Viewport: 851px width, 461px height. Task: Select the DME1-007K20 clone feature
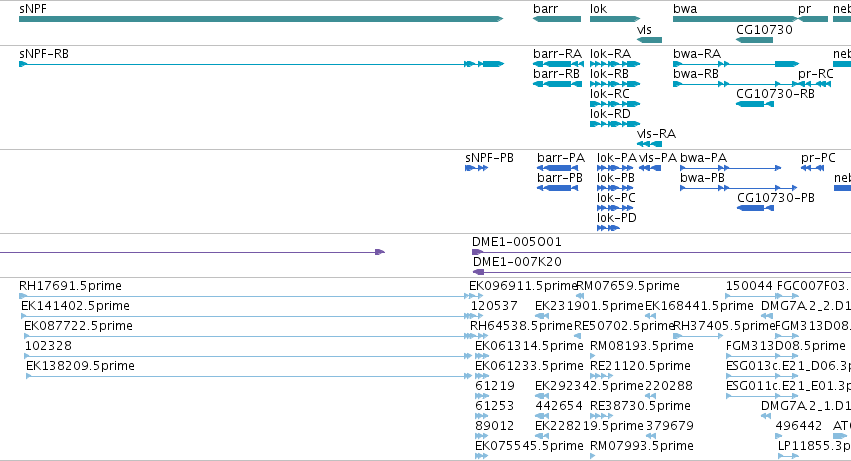(662, 272)
